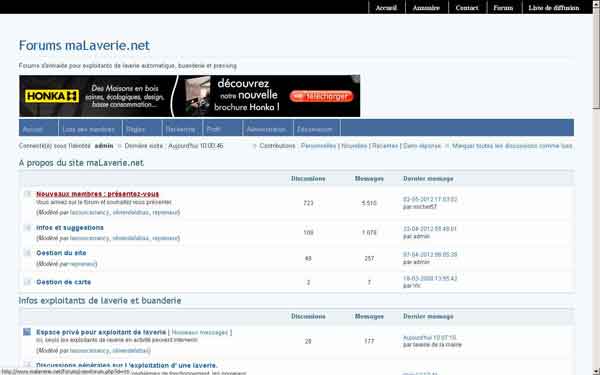
Task: Click the Infos et suggestions forum status icon
Action: pos(27,228)
